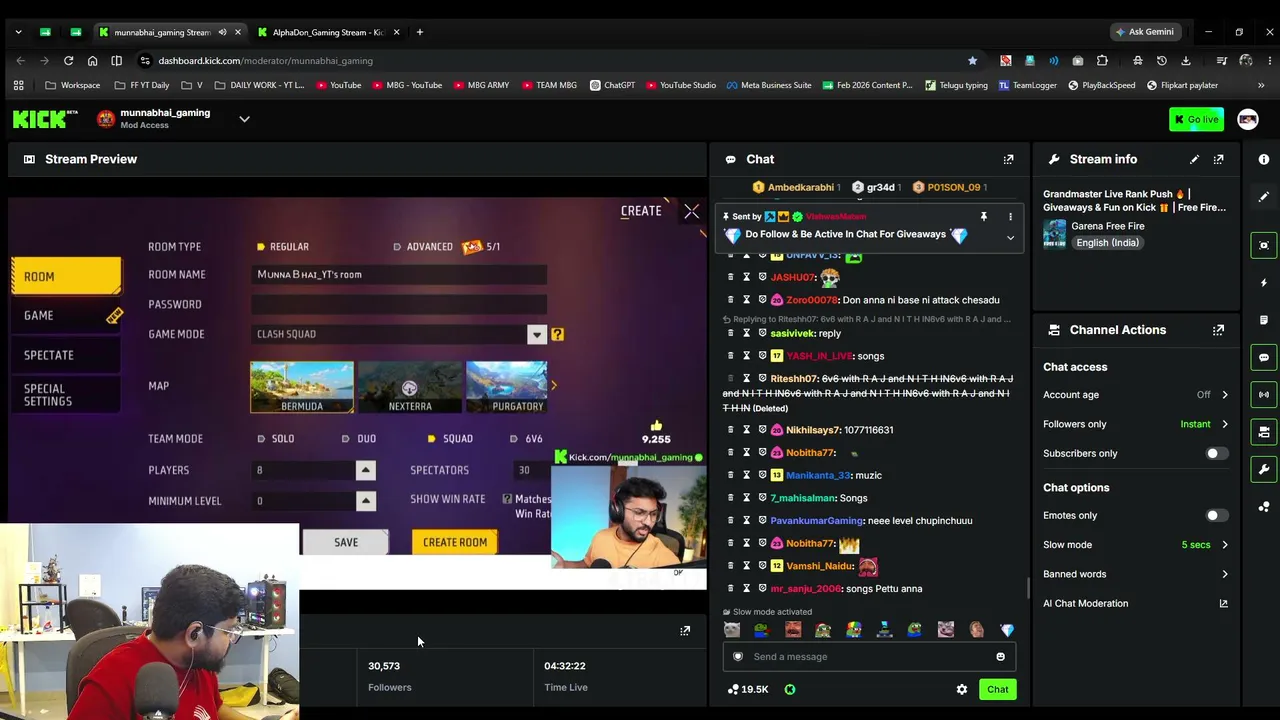The image size is (1280, 720).
Task: Open the document icon in right sidebar
Action: click(x=1264, y=320)
